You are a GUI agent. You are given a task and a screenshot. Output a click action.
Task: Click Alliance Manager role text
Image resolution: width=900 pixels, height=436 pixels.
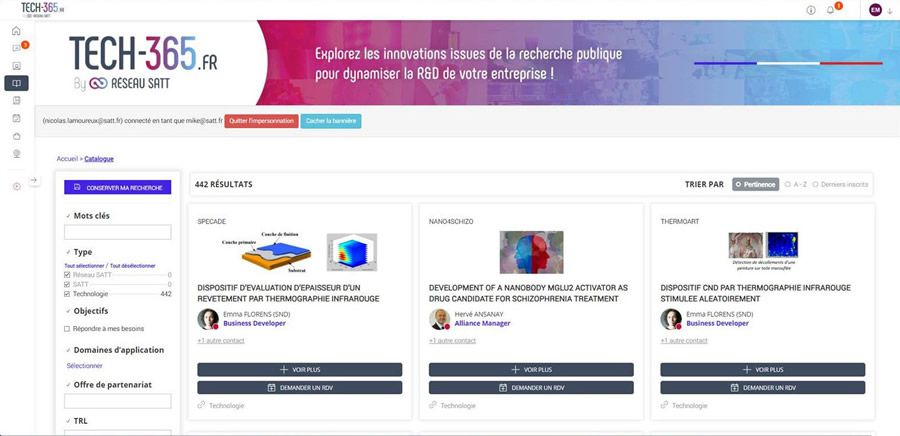pos(482,324)
